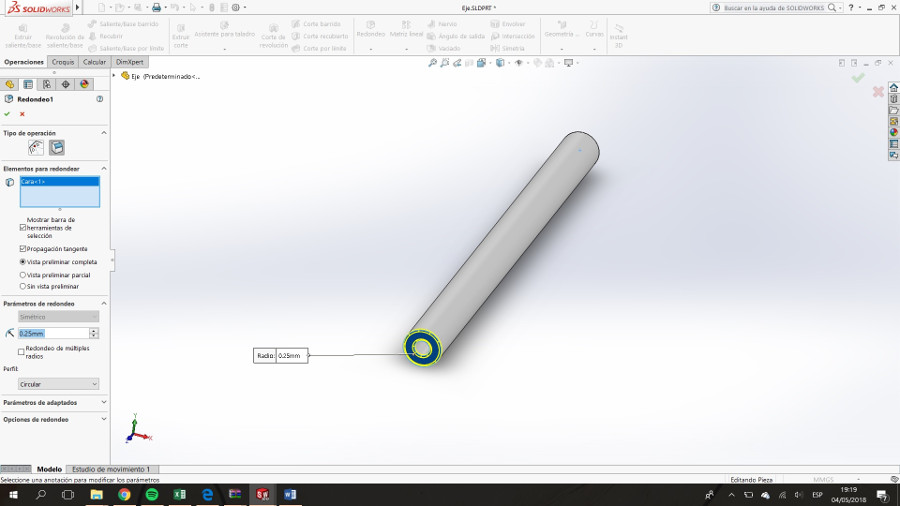Click the radius value spinner arrows
Viewport: 900px width, 506px height.
click(94, 333)
